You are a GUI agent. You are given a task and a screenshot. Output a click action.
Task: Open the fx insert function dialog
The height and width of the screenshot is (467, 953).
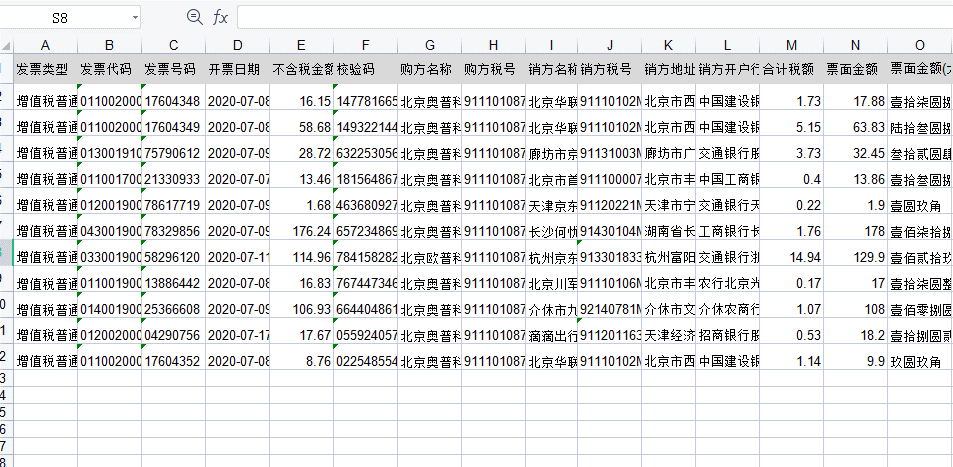(220, 17)
